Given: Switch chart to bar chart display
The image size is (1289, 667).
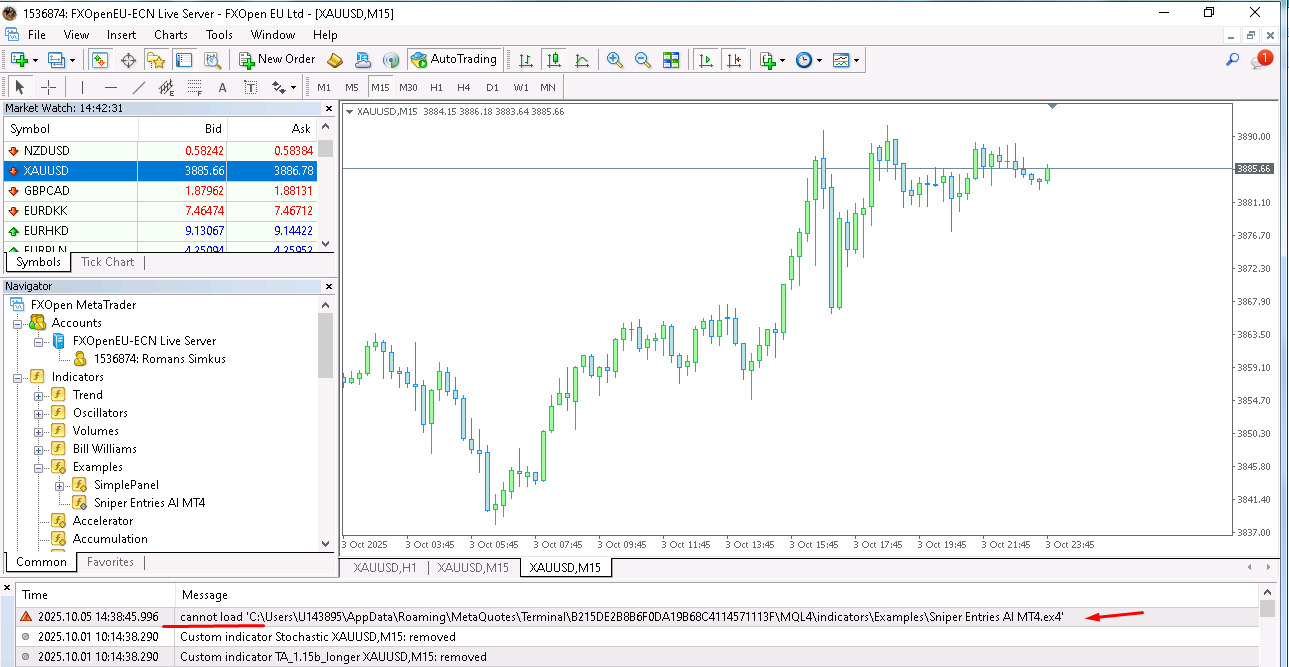Looking at the screenshot, I should 526,60.
